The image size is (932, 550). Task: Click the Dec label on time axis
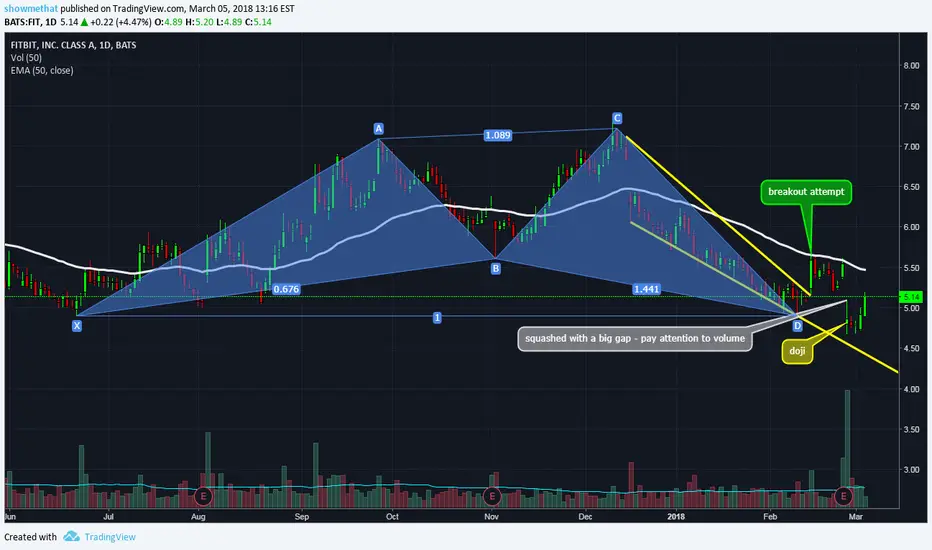[585, 516]
